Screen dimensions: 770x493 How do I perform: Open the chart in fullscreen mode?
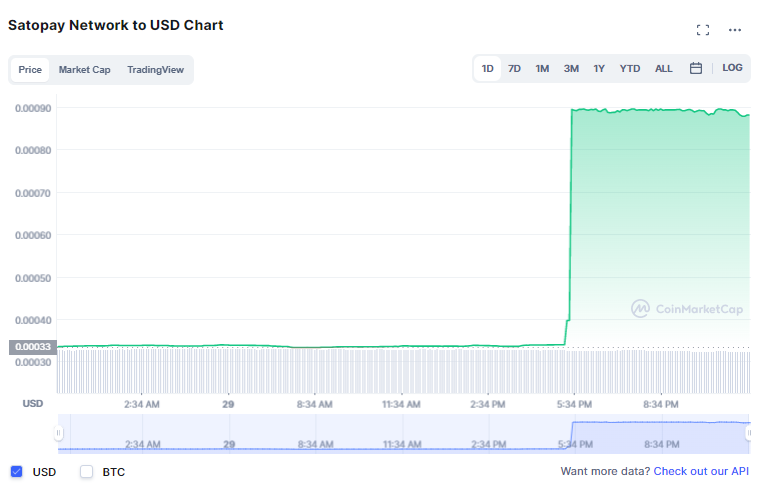pos(703,30)
